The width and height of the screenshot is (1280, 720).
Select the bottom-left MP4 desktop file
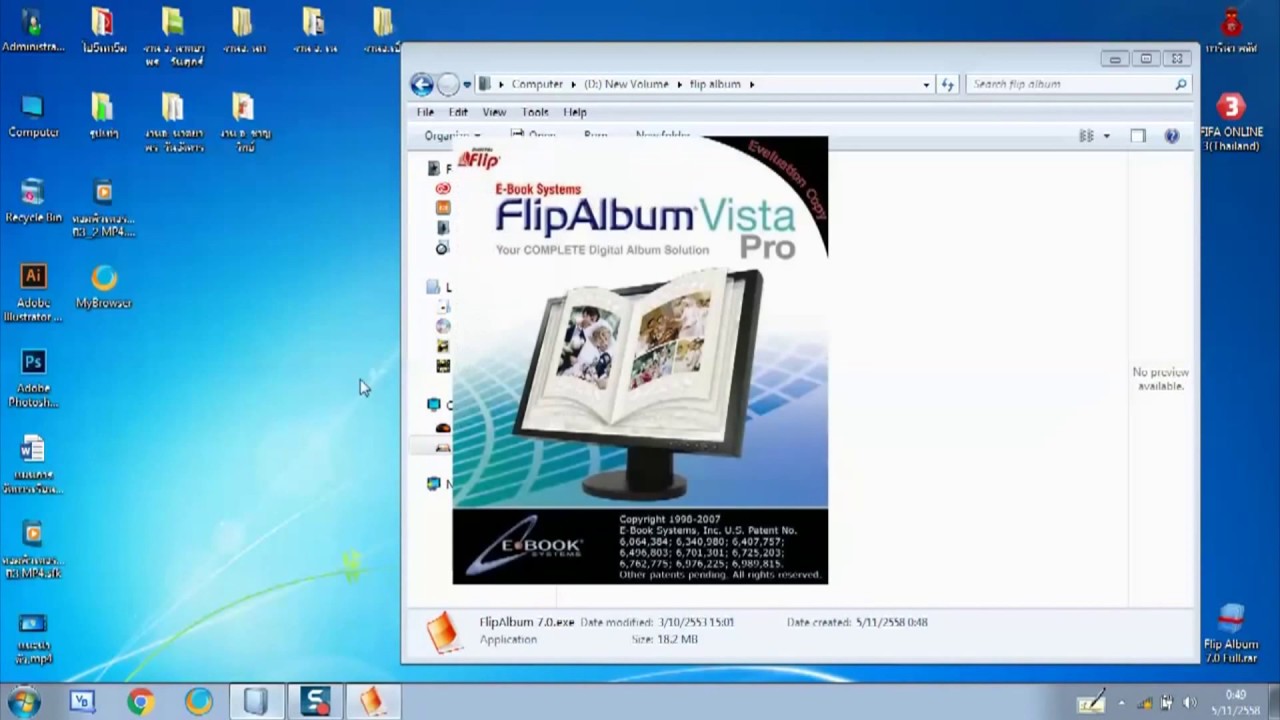pyautogui.click(x=33, y=637)
